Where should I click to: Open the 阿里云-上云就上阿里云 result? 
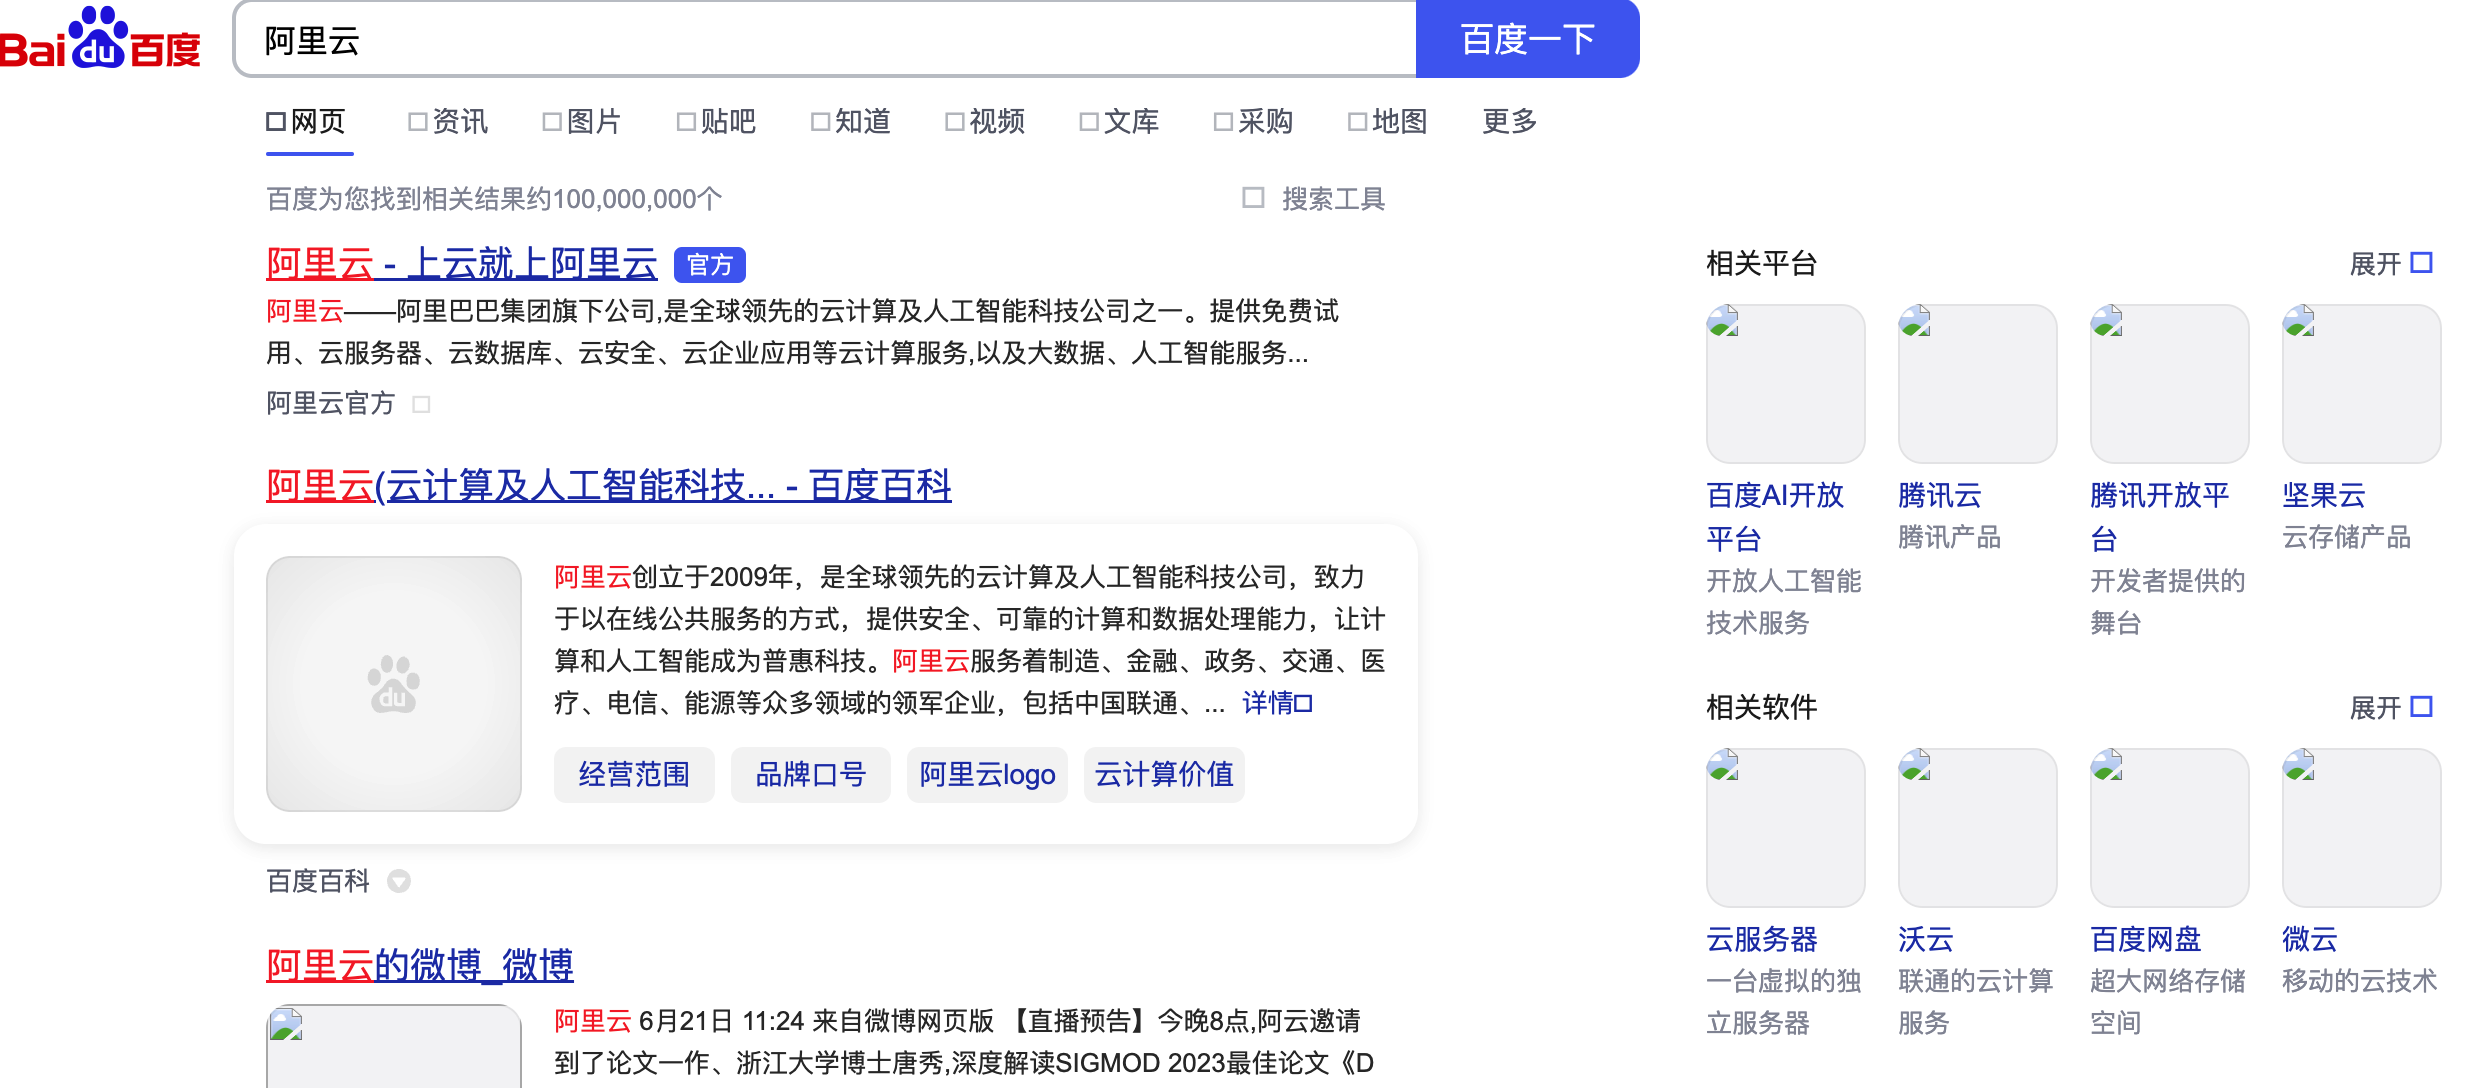click(x=462, y=264)
